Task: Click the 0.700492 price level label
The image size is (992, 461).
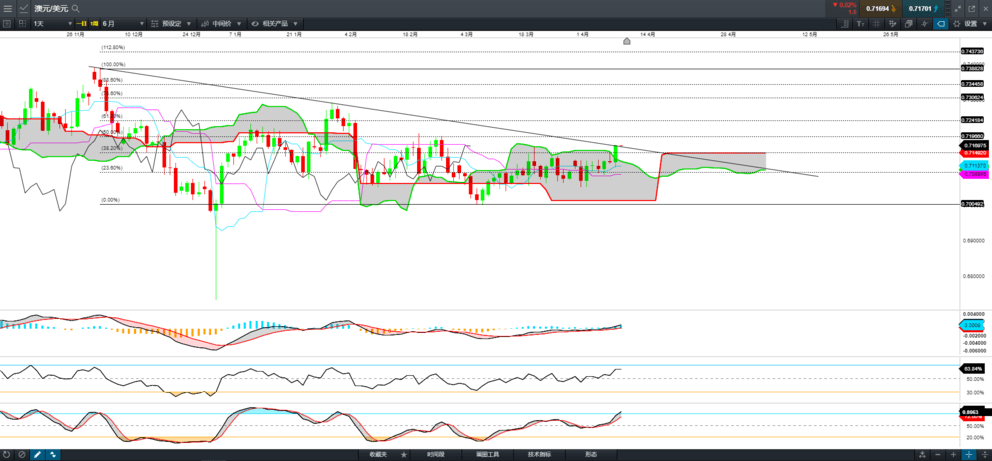Action: pyautogui.click(x=972, y=204)
